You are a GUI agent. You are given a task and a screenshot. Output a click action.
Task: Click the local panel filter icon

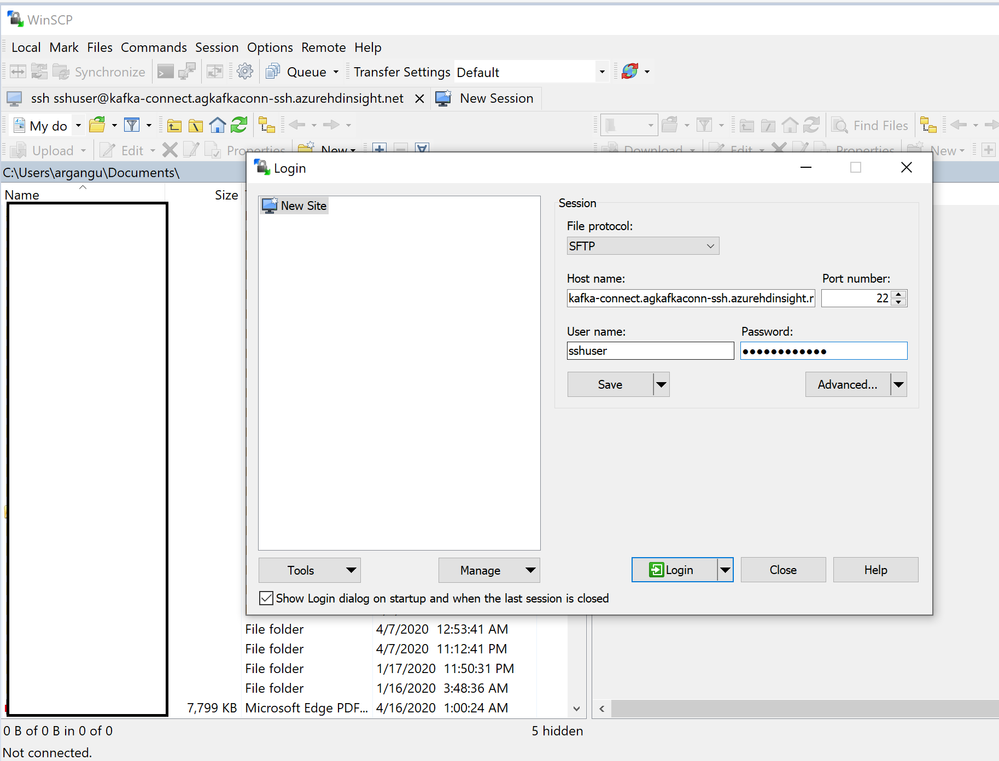[x=132, y=125]
